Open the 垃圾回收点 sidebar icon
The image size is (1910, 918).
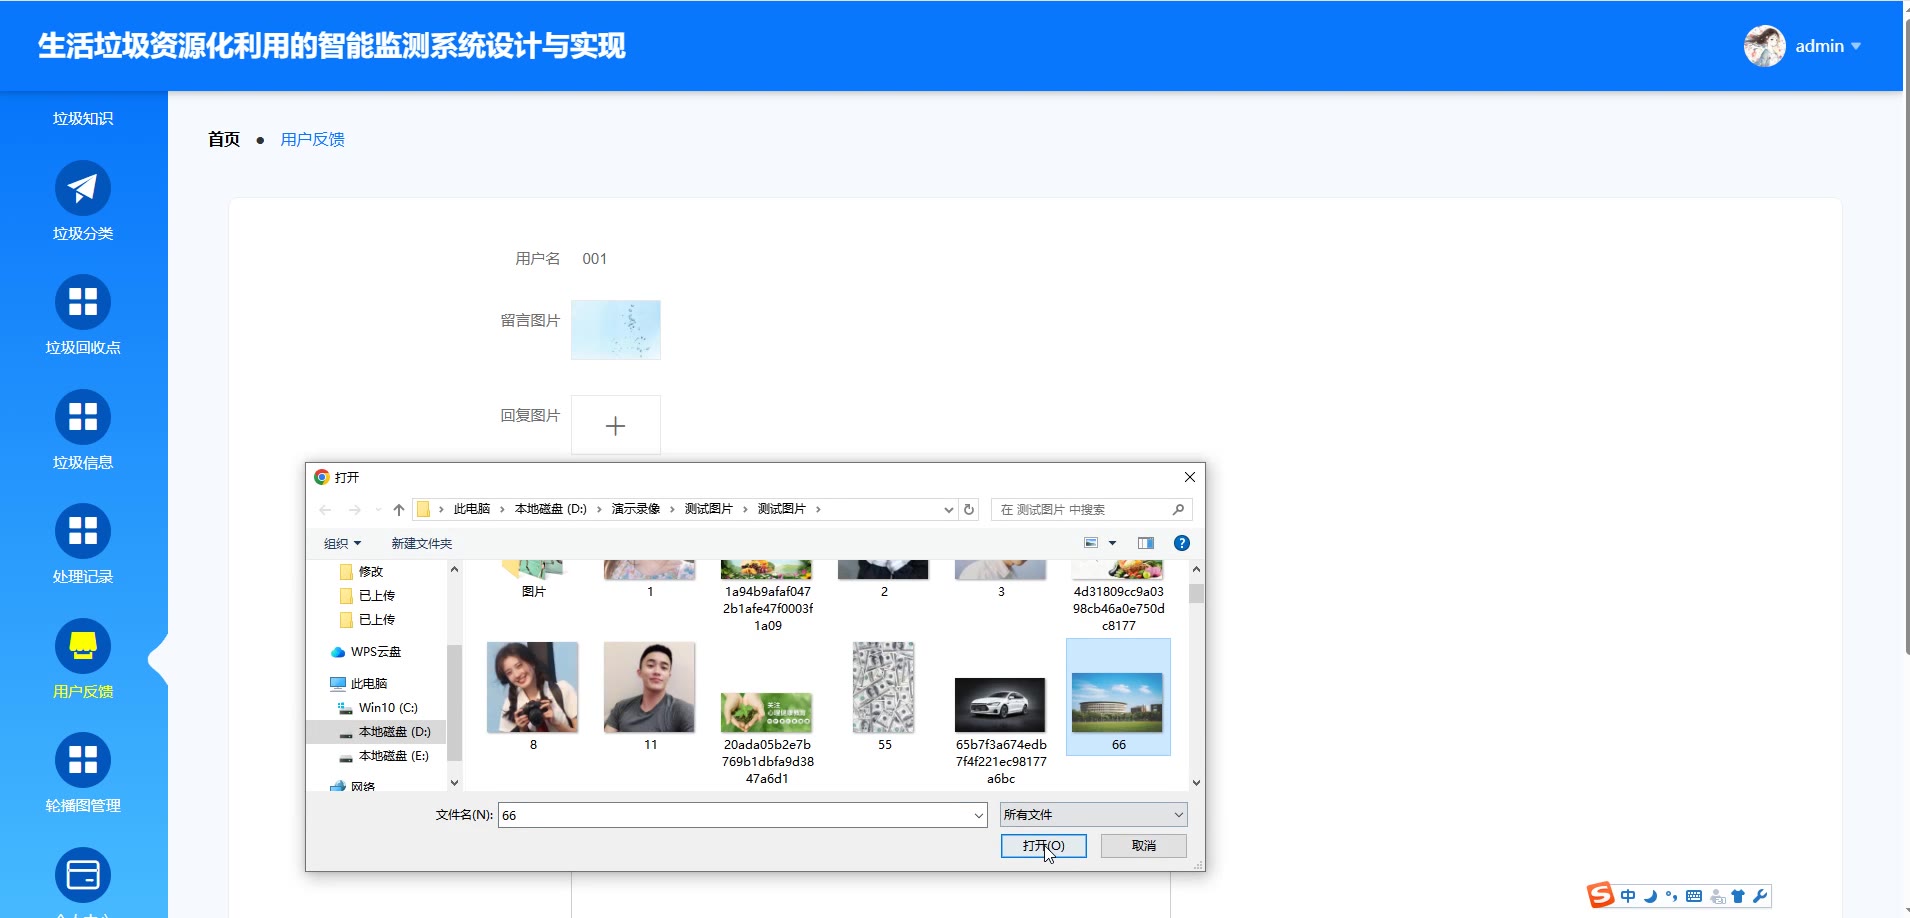point(82,302)
